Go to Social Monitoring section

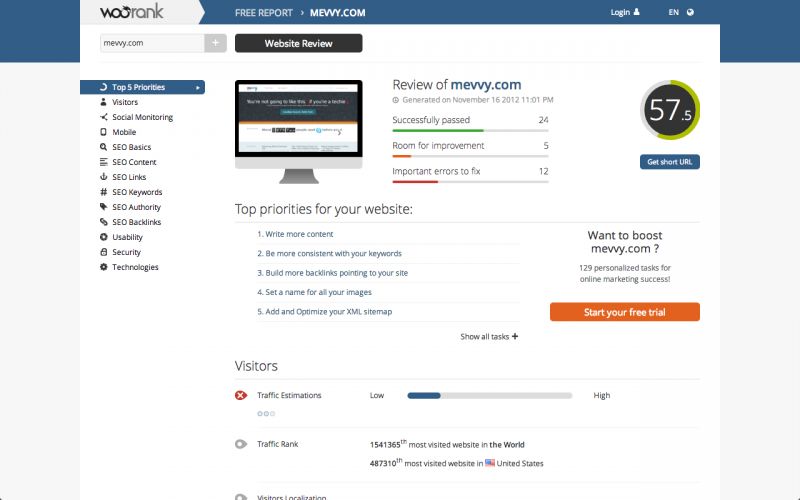click(142, 117)
